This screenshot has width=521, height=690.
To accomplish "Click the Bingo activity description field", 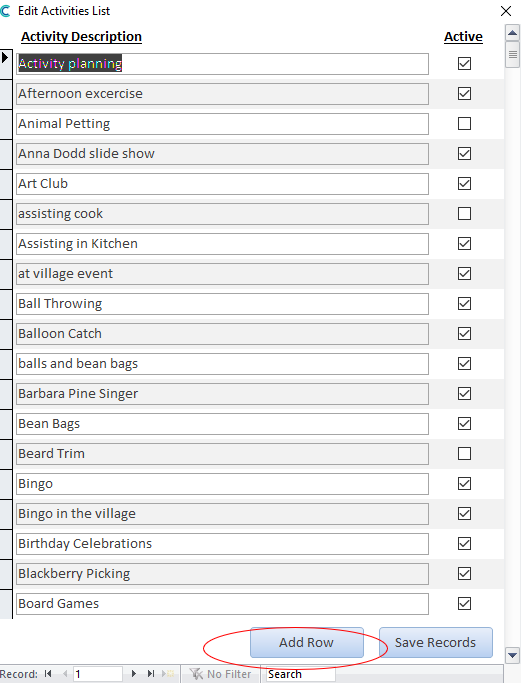I will click(222, 484).
